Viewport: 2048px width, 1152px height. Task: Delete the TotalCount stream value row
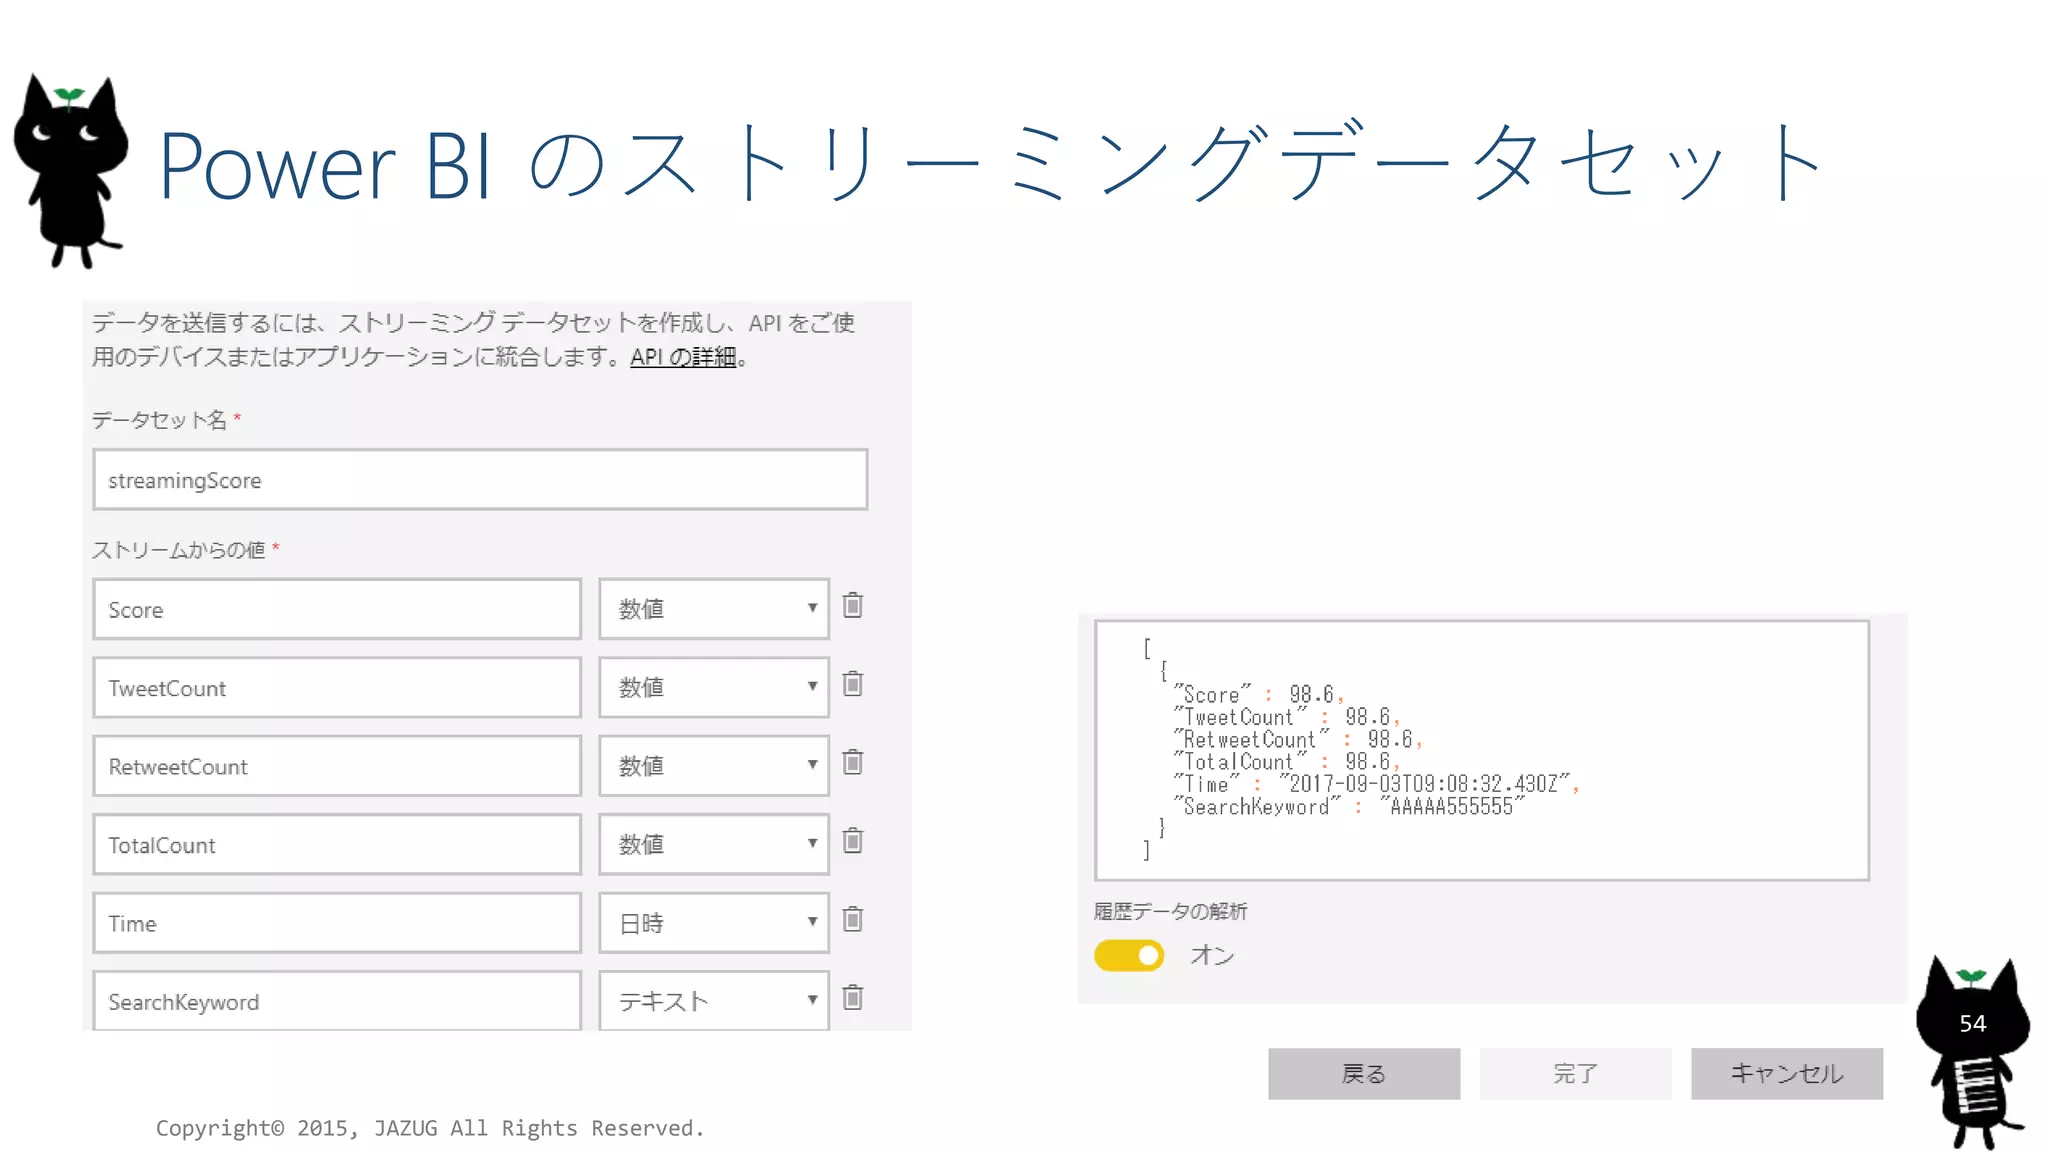point(852,841)
